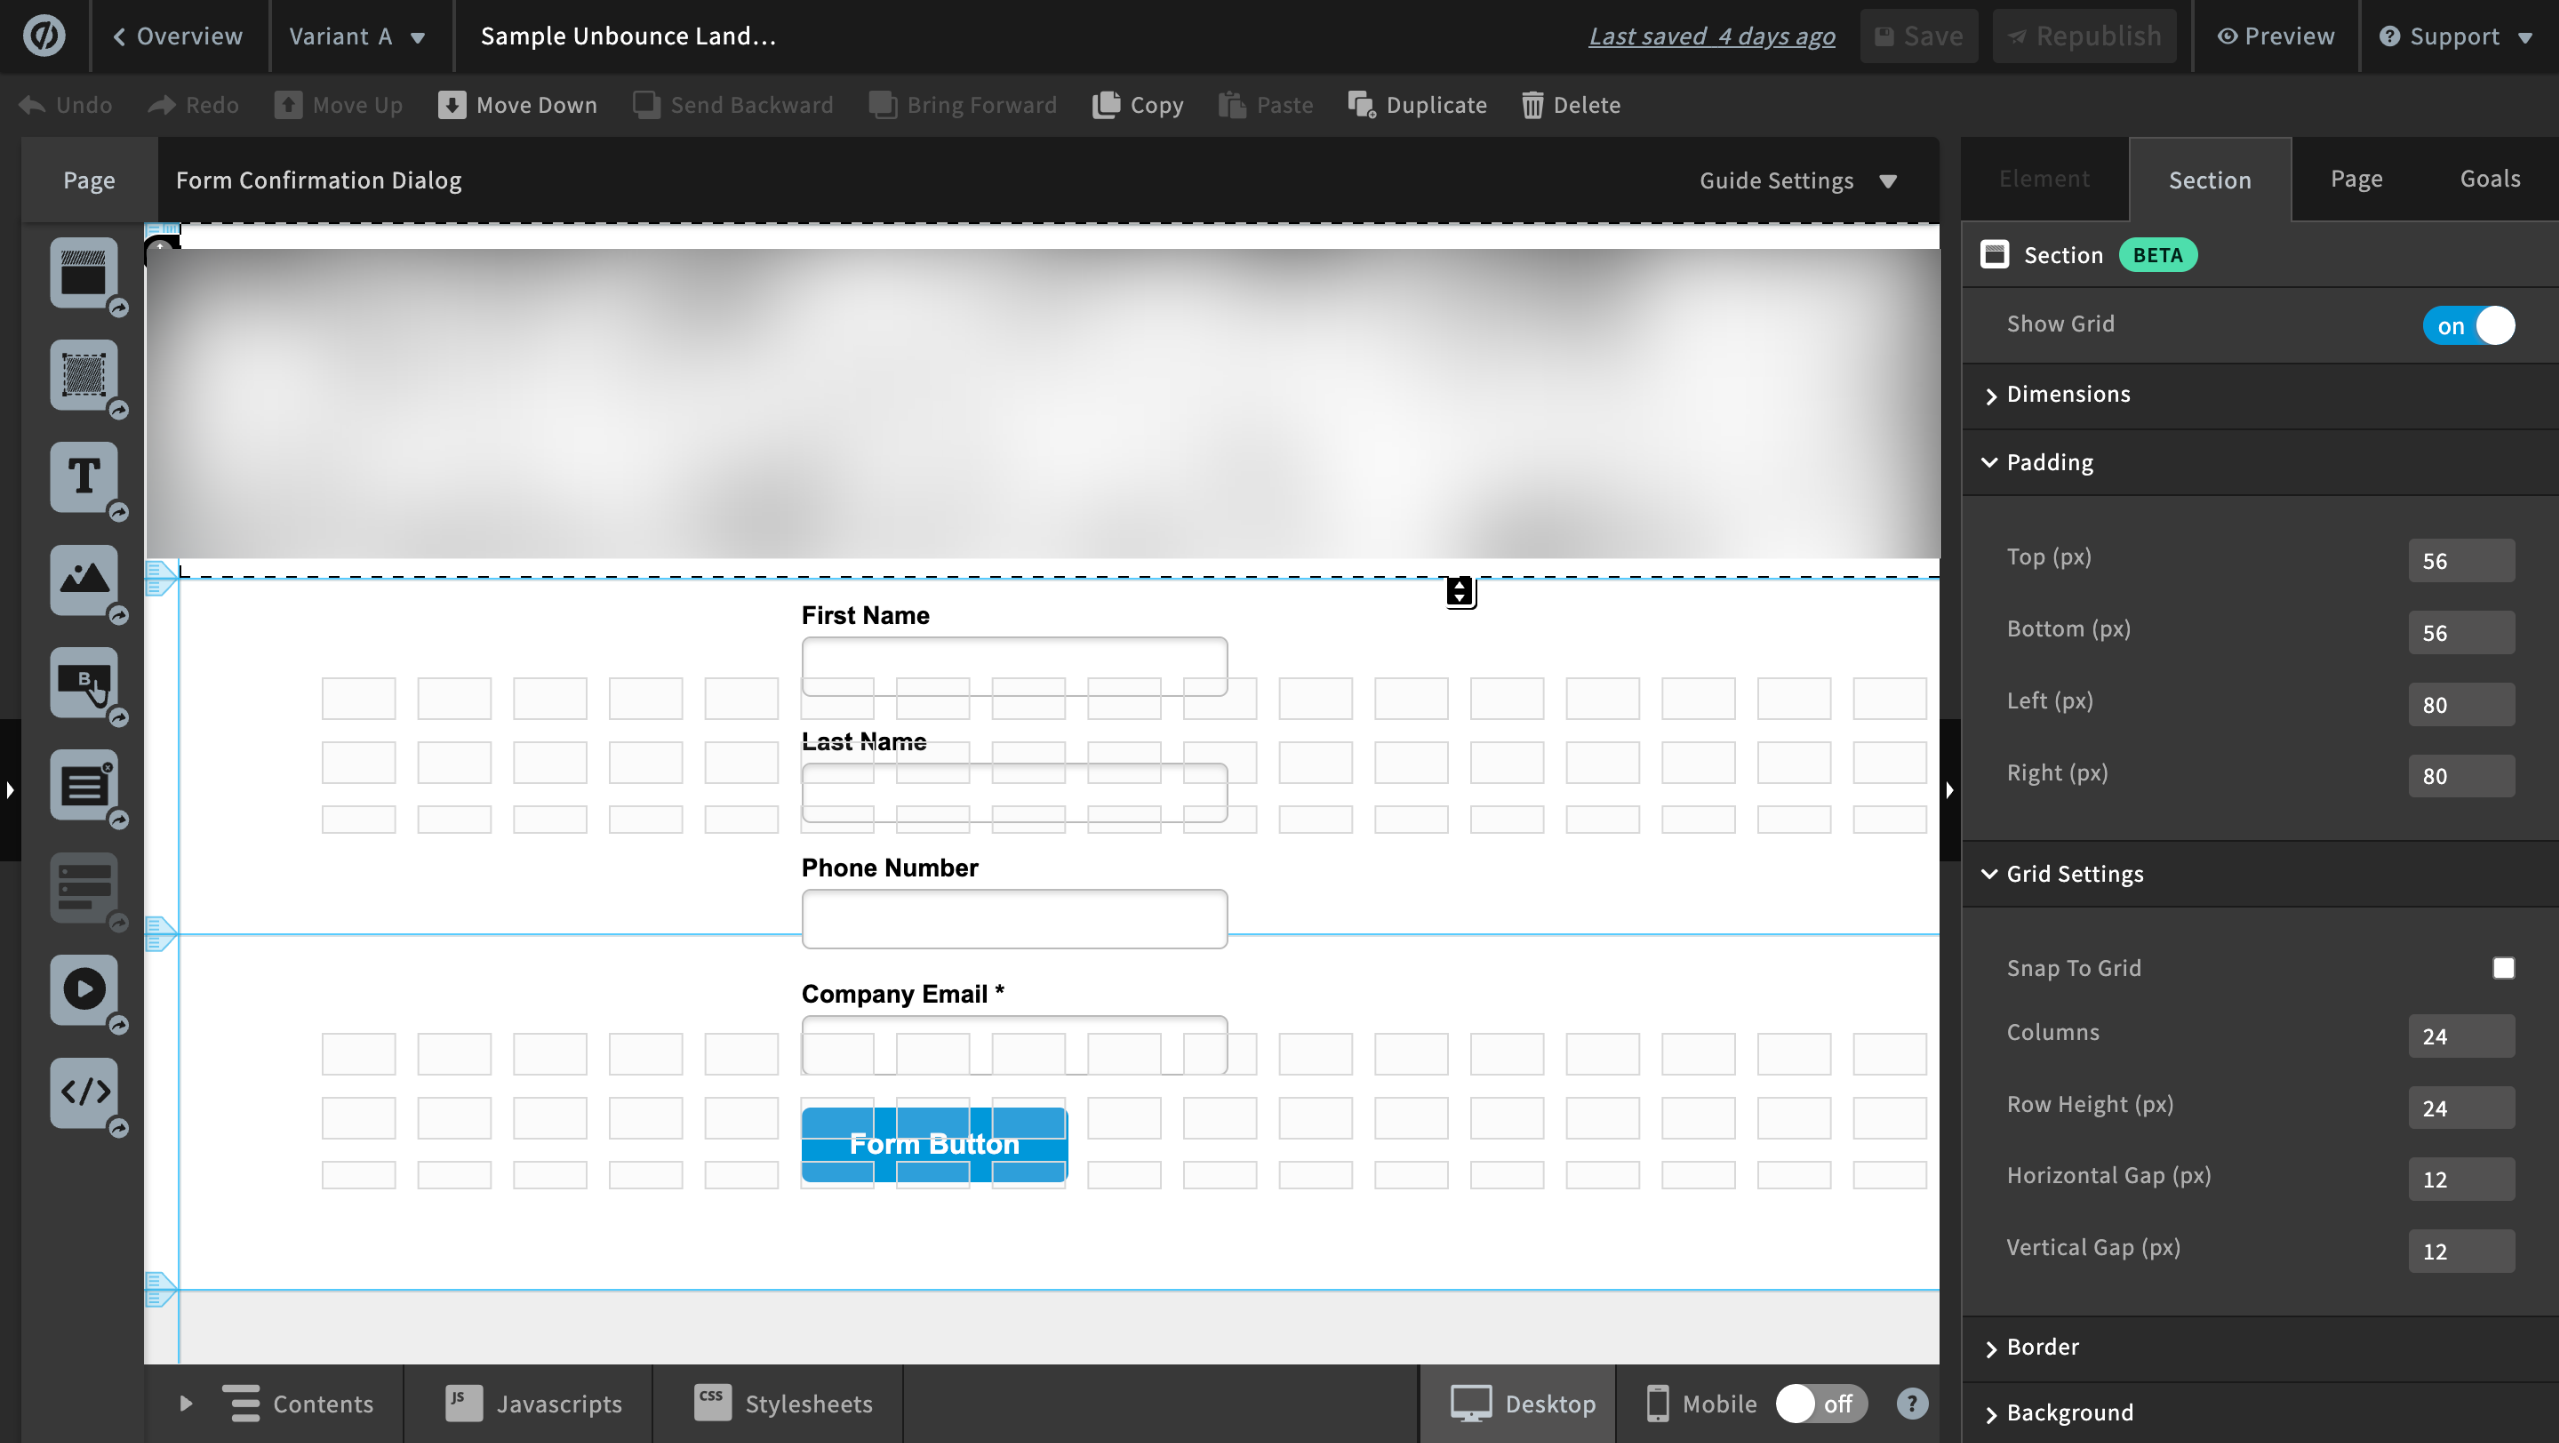Collapse the right properties panel arrow
Image resolution: width=2559 pixels, height=1443 pixels.
point(1949,790)
